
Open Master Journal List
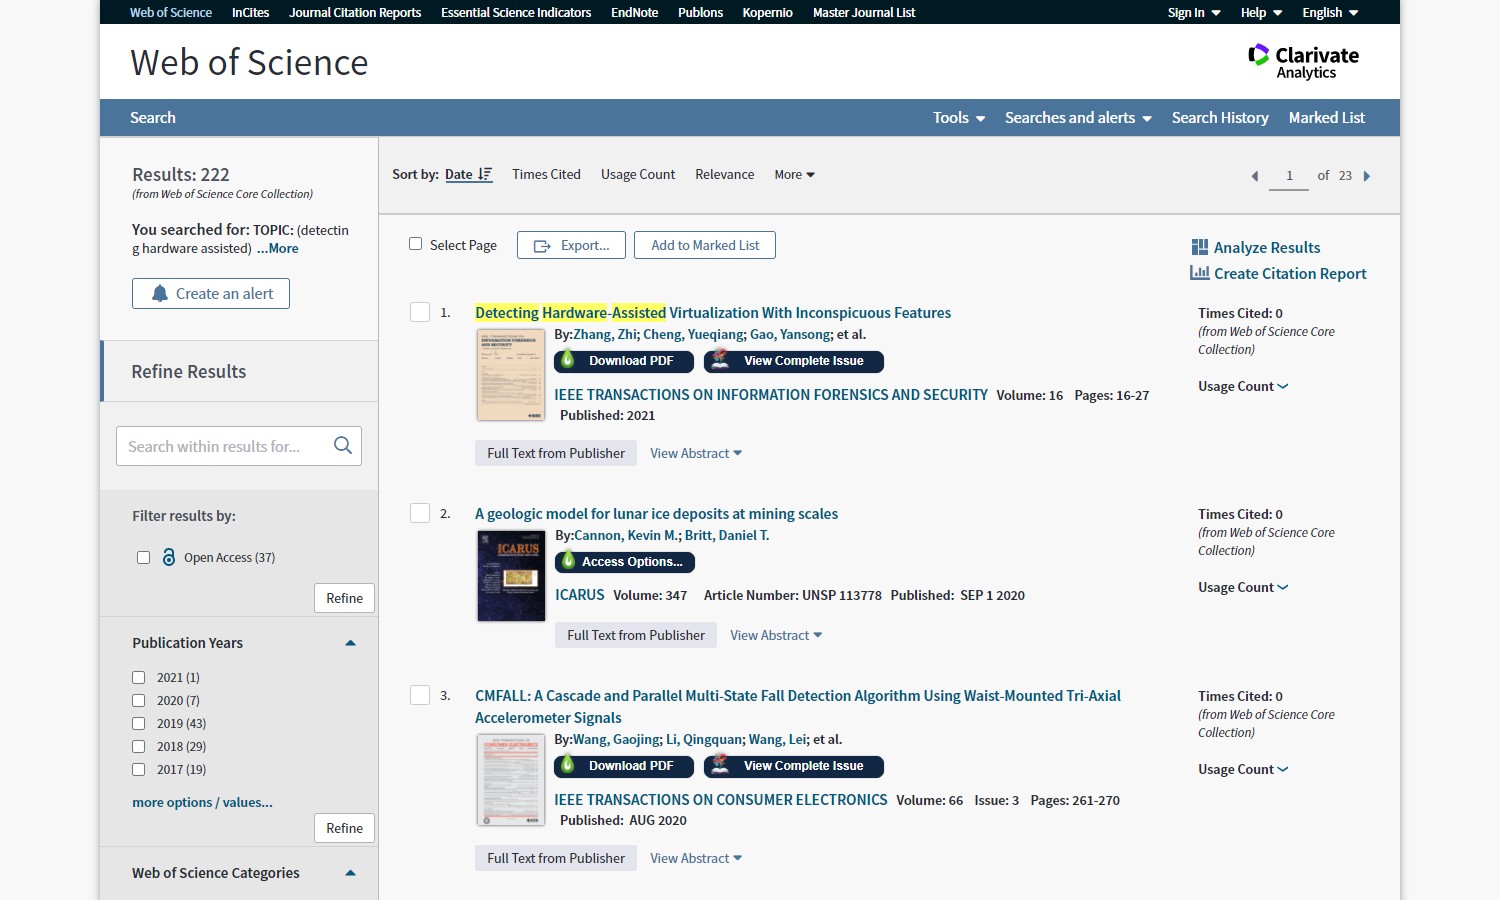click(864, 12)
